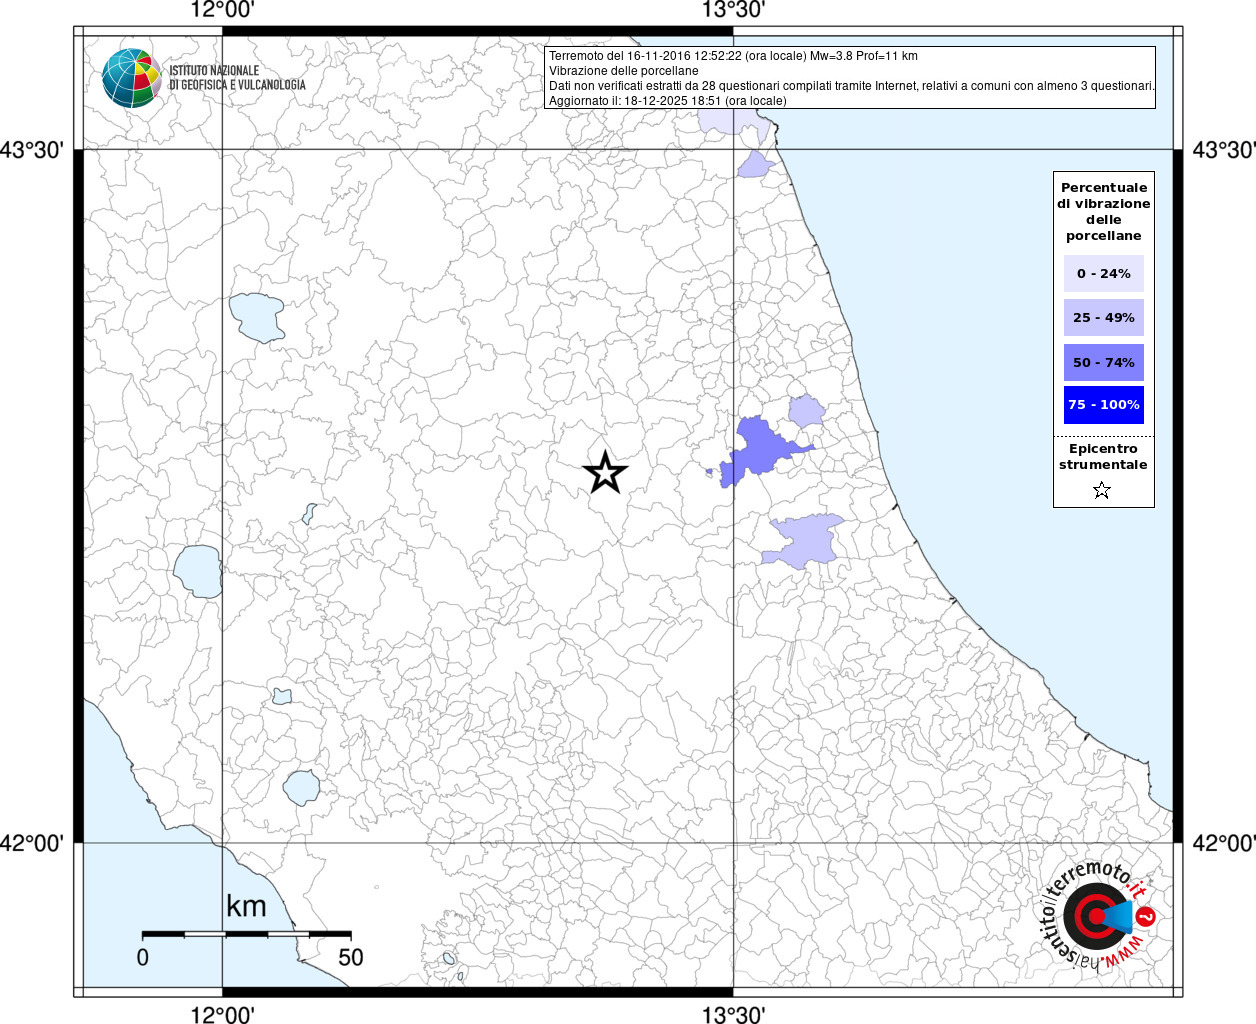Click the distance scale bar line

[246, 934]
